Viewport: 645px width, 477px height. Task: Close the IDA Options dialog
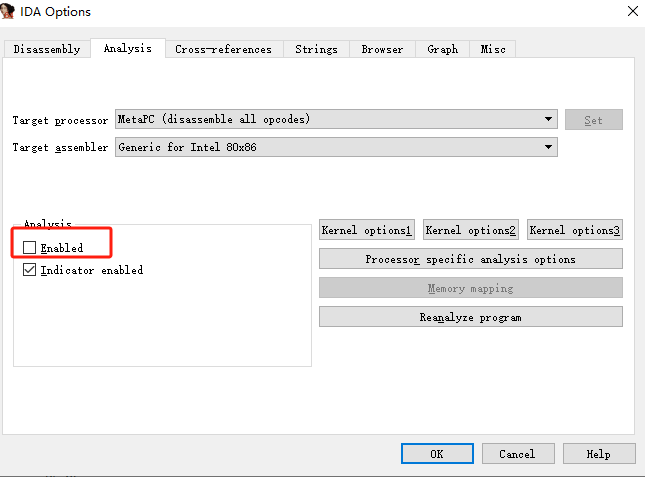click(632, 12)
